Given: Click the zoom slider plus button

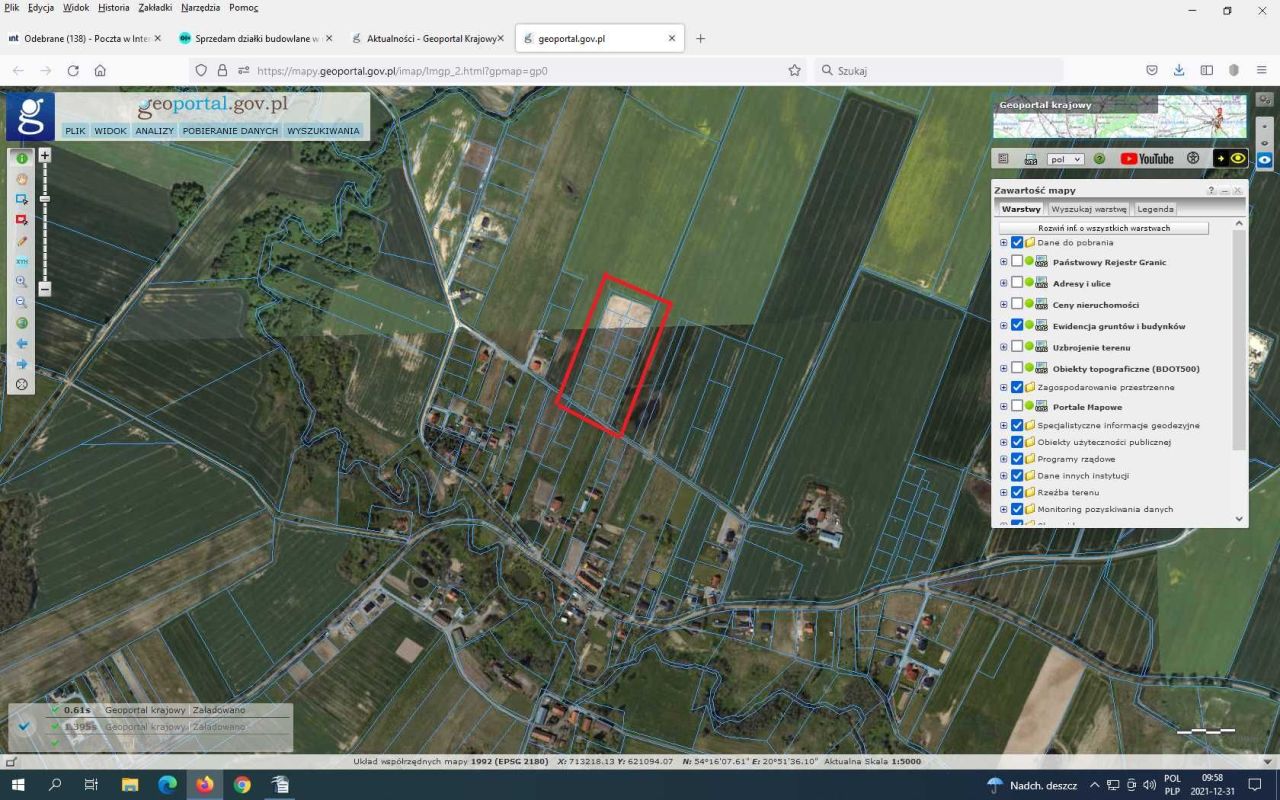Looking at the screenshot, I should pos(45,156).
